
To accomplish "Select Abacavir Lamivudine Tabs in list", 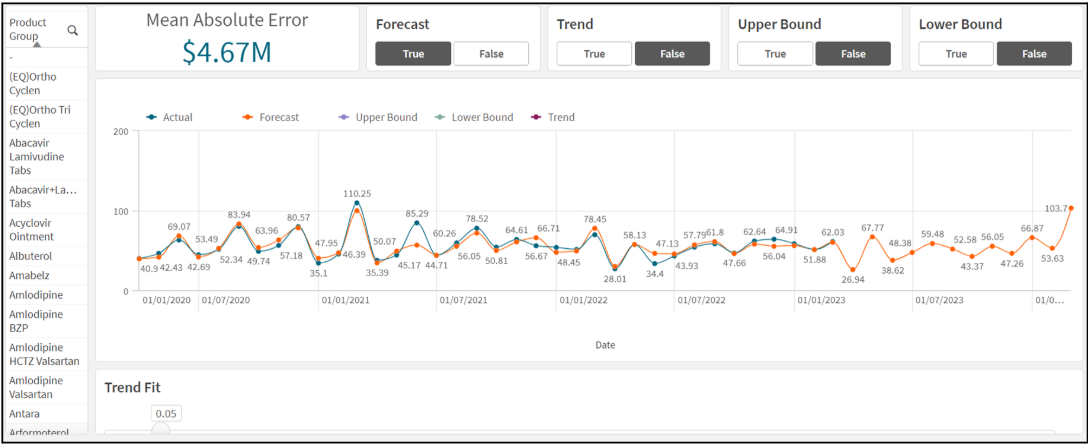I will tap(44, 156).
